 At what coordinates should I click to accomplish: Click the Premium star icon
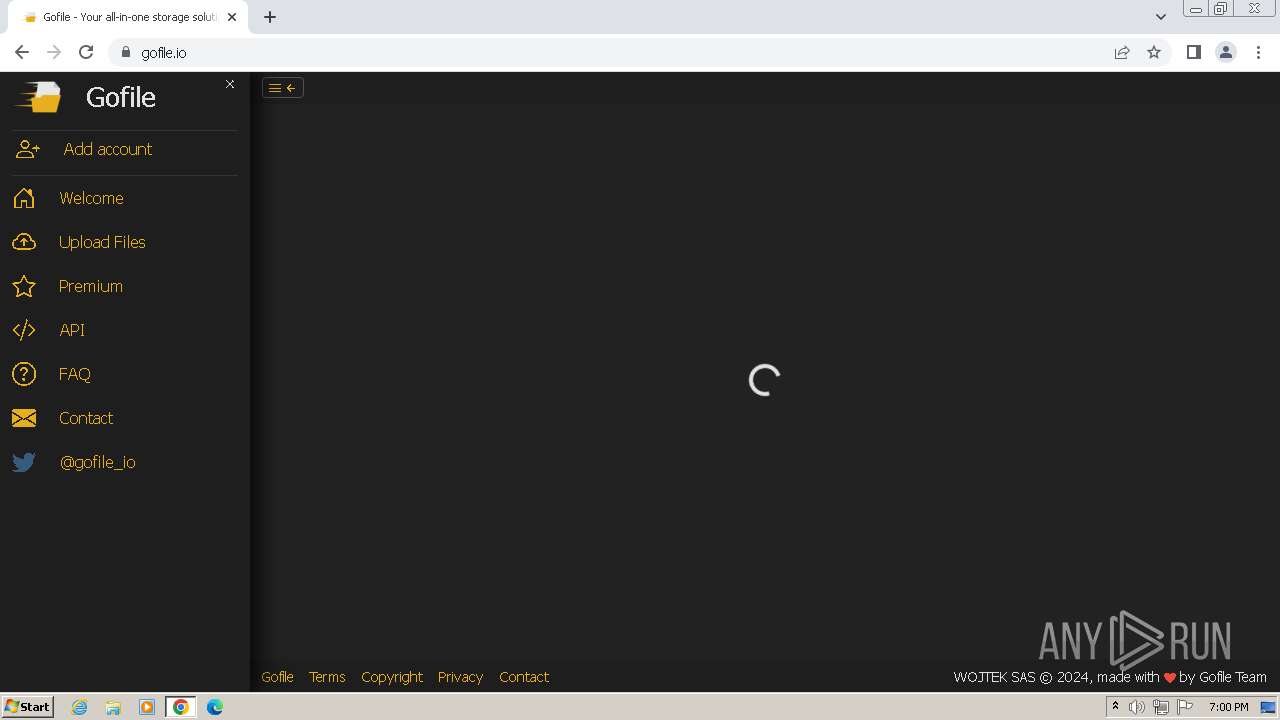(x=24, y=286)
